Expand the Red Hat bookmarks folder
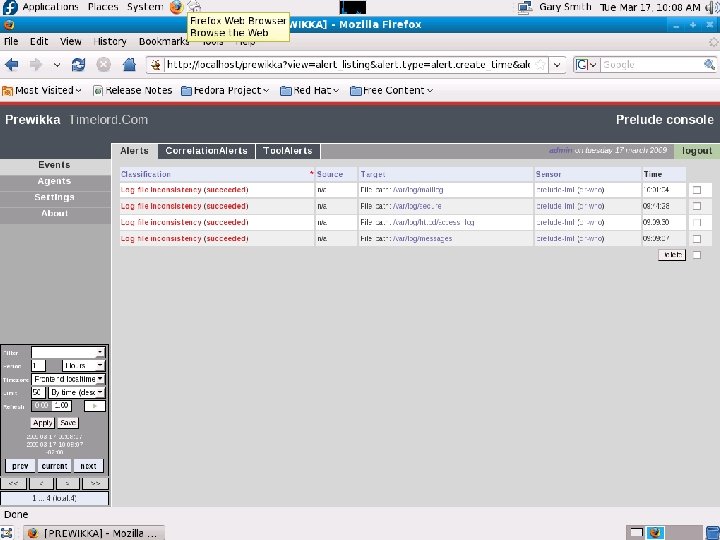 coord(309,90)
